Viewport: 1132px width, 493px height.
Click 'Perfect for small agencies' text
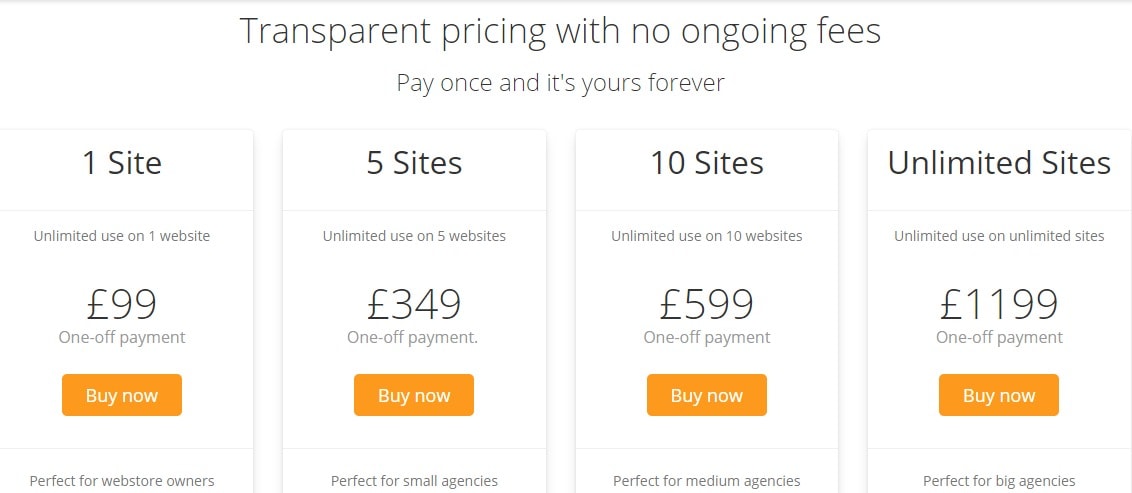[414, 481]
